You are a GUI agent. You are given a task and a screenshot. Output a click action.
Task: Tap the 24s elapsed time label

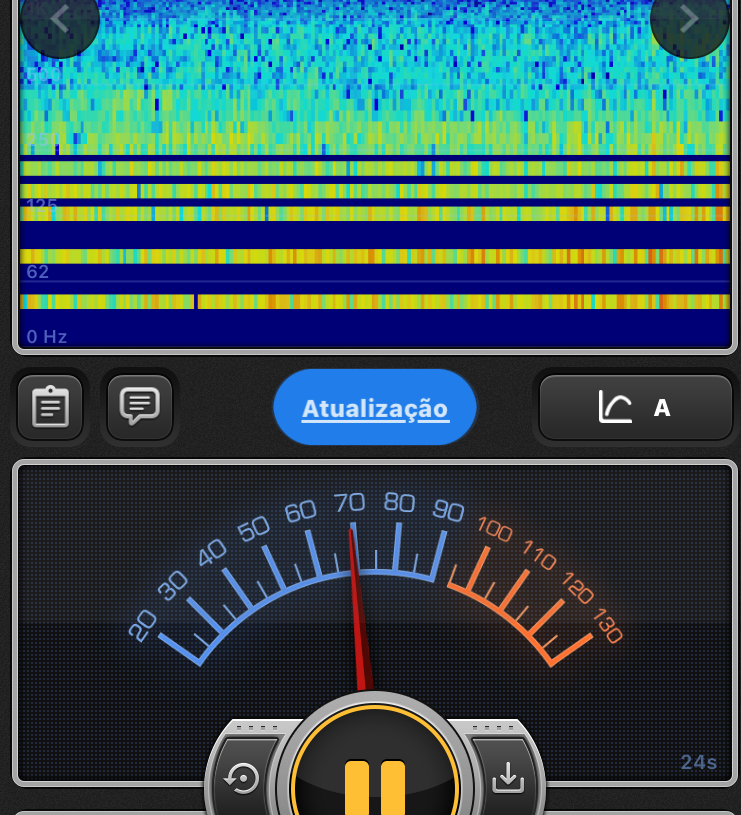pos(698,763)
